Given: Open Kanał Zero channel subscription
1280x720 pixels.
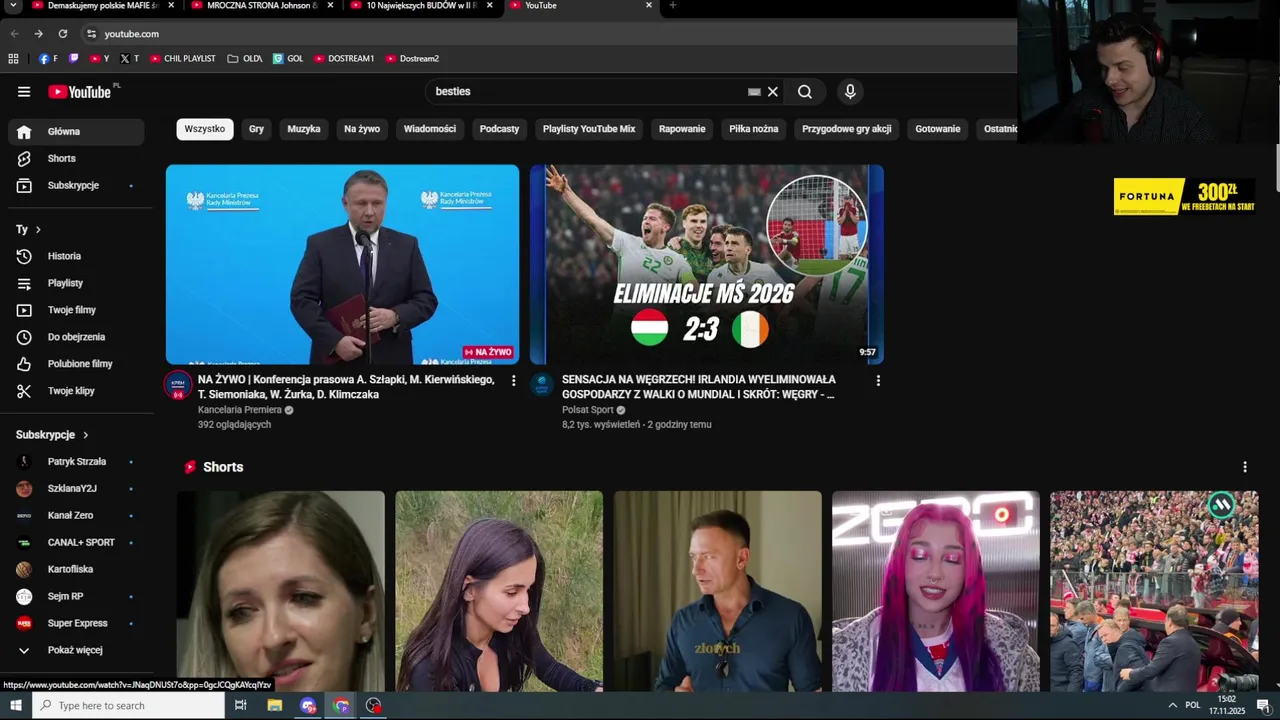Looking at the screenshot, I should click(76, 516).
